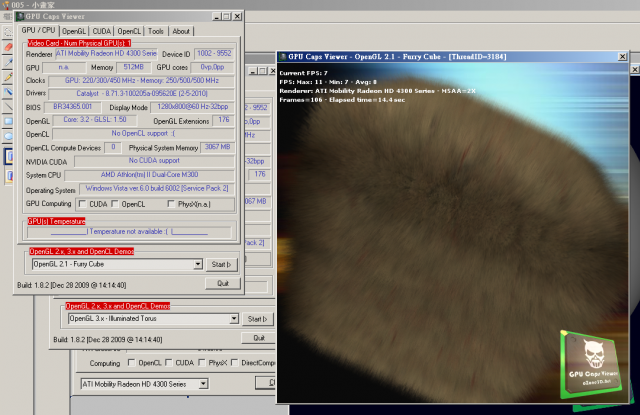640x415 pixels.
Task: Click the Device ID value '1002 - 9552'
Action: [x=214, y=53]
